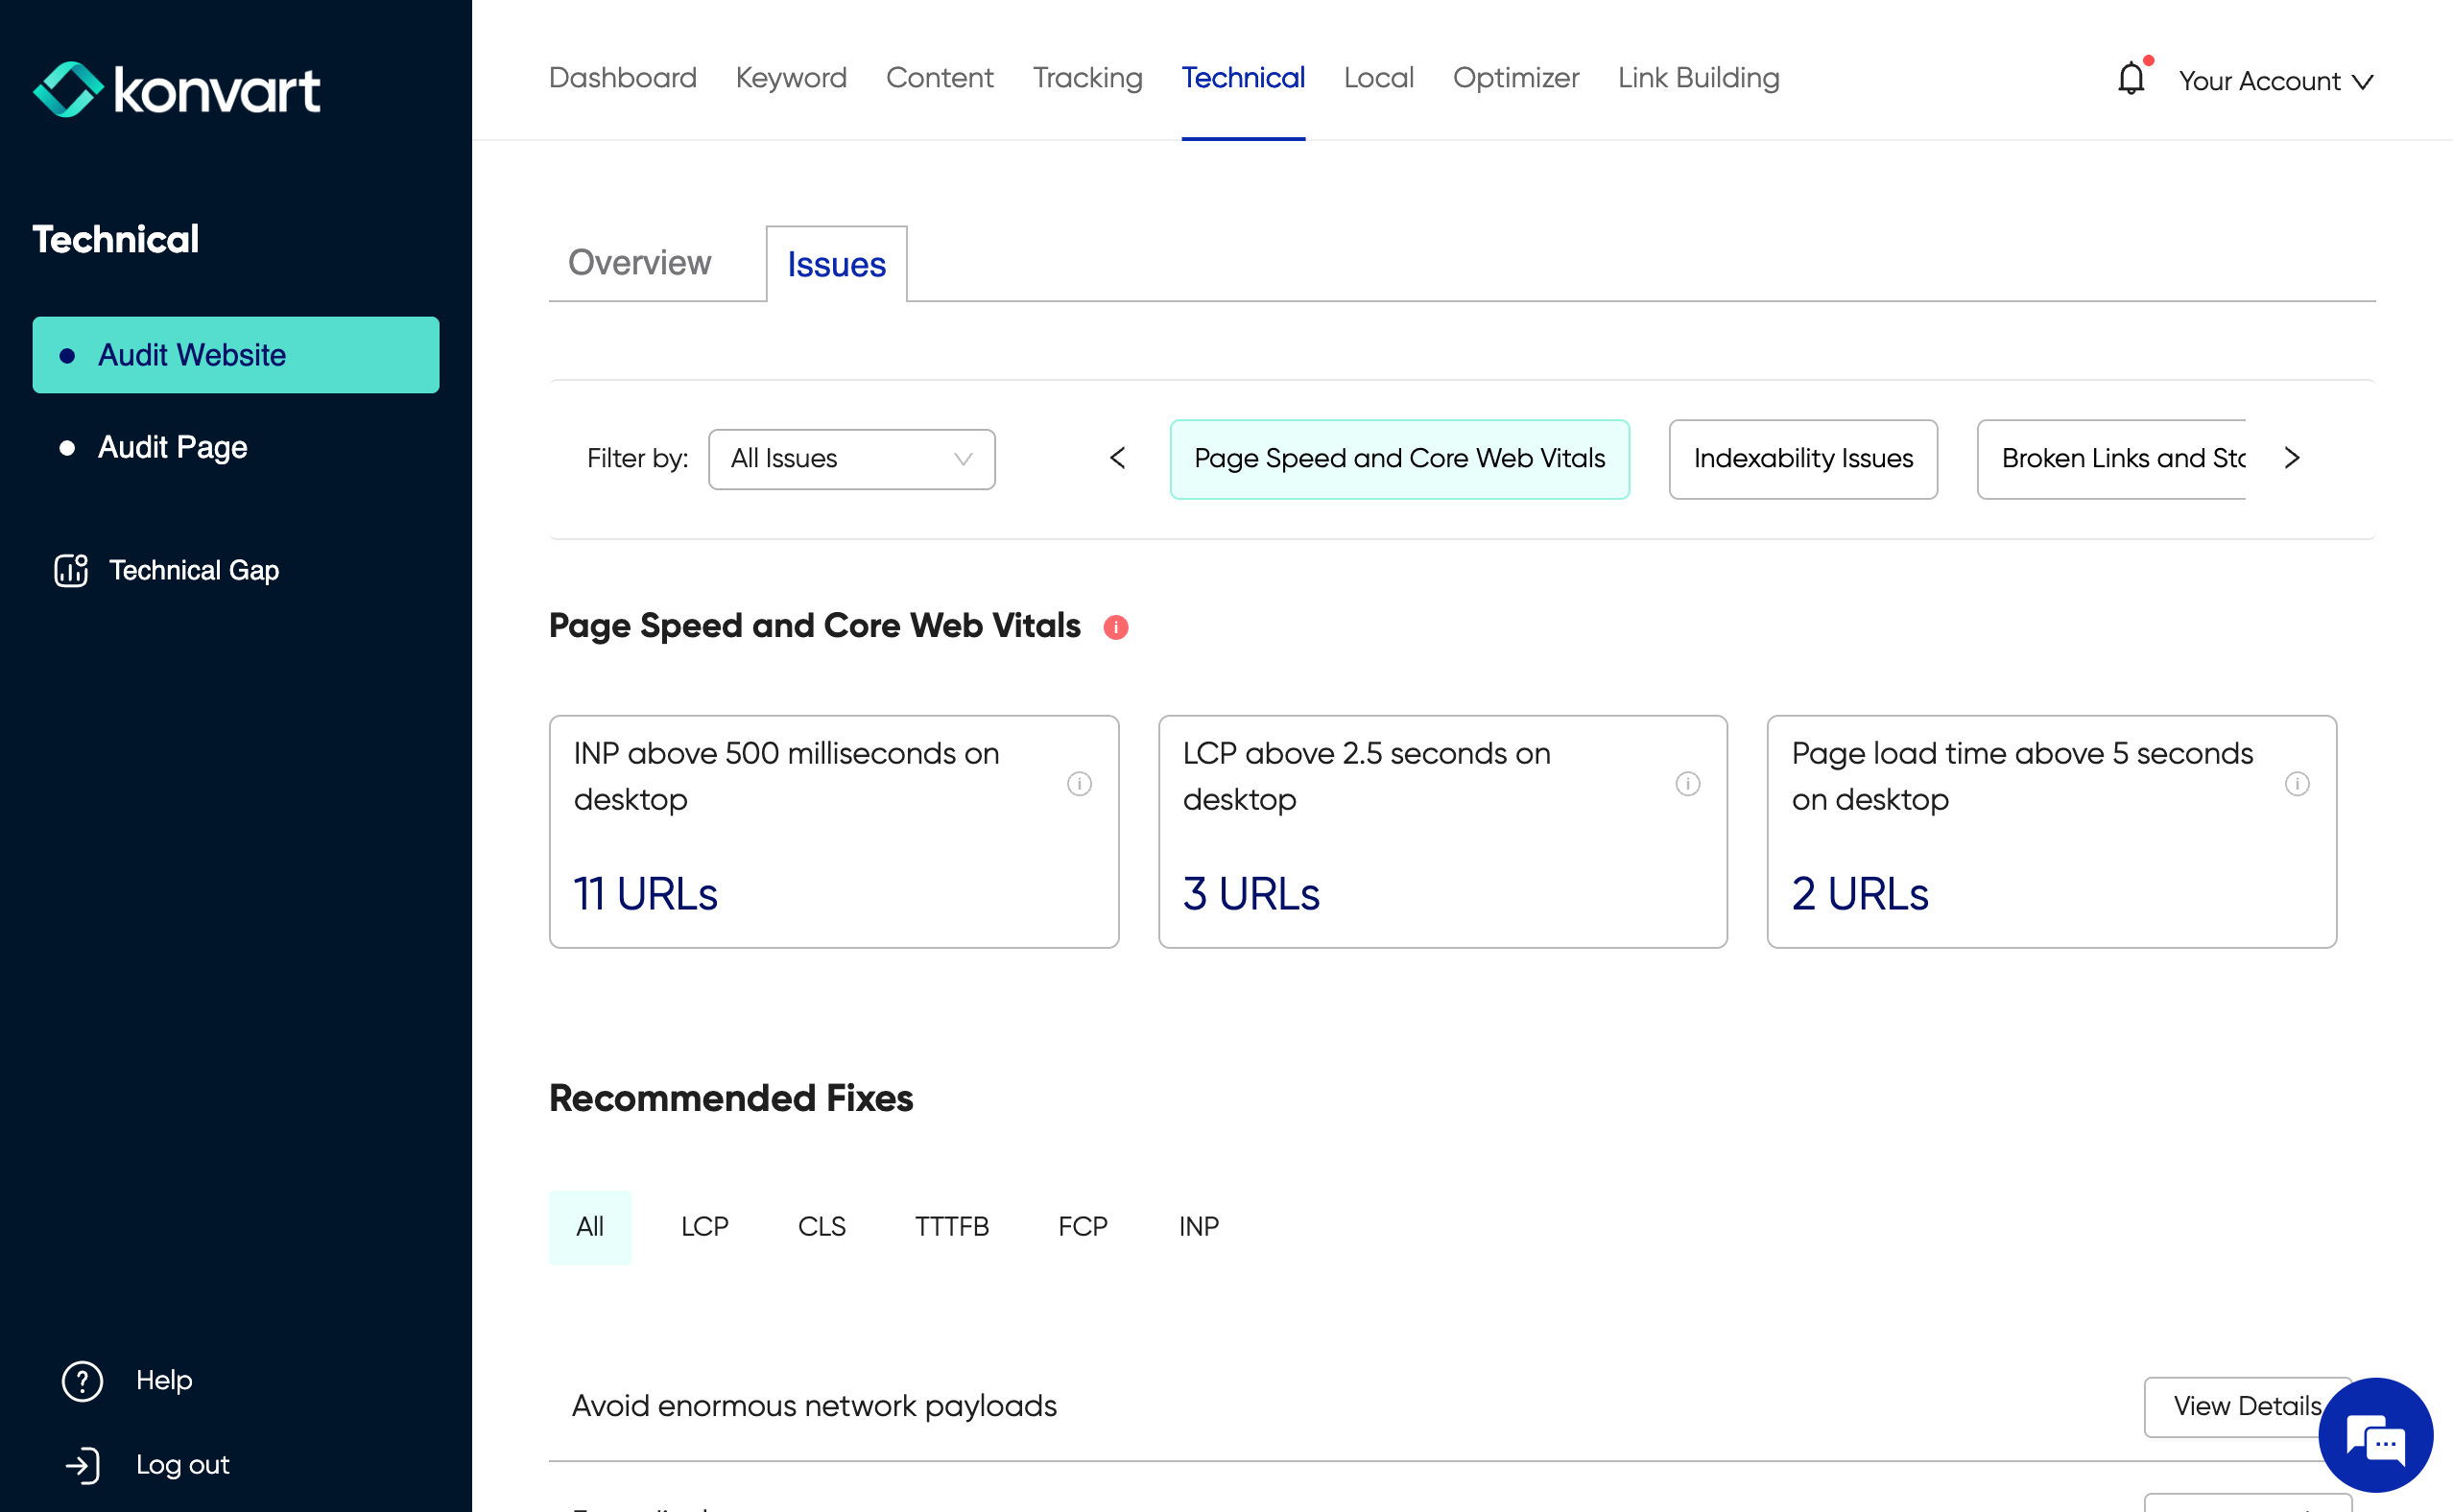Screen dimensions: 2453x1512
Task: Click the Log out icon
Action: tap(82, 1465)
